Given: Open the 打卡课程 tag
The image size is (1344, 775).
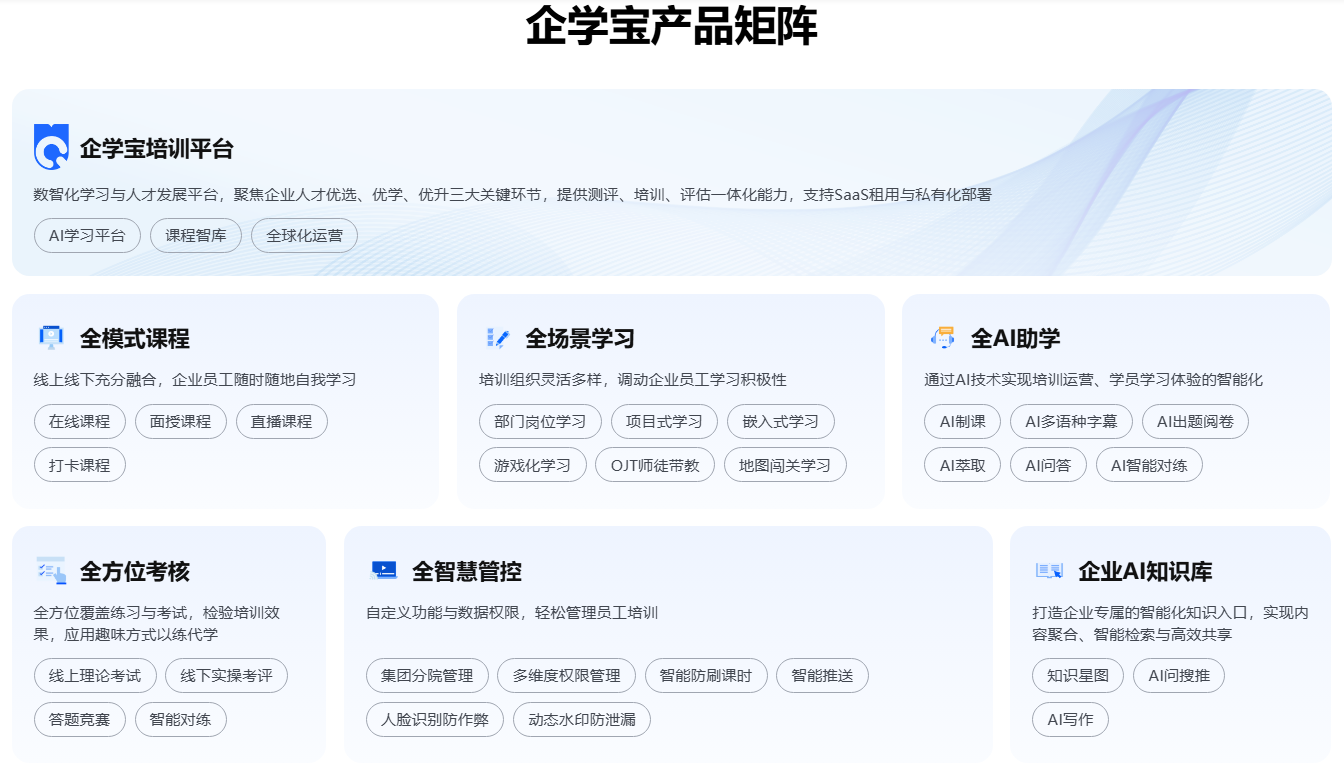Looking at the screenshot, I should [x=80, y=465].
